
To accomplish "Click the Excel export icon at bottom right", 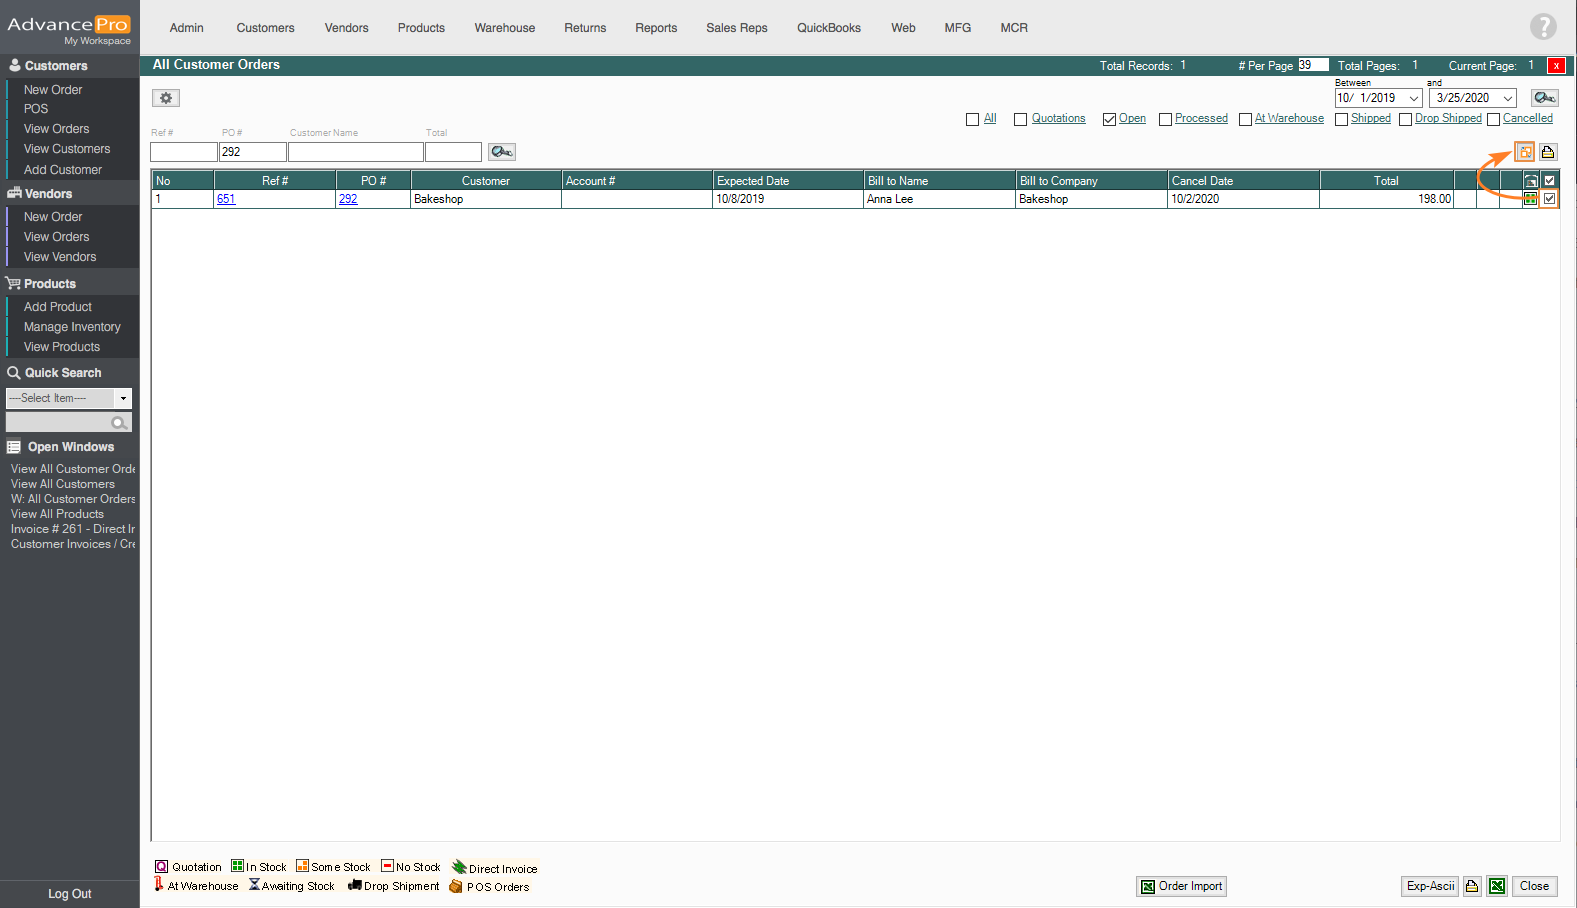I will [1497, 886].
